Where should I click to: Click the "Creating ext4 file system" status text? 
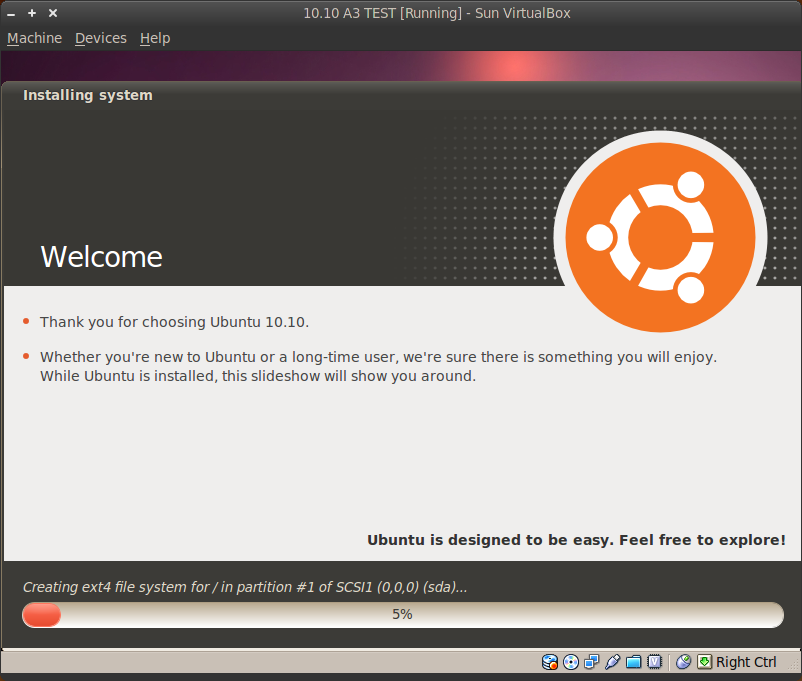[x=244, y=587]
